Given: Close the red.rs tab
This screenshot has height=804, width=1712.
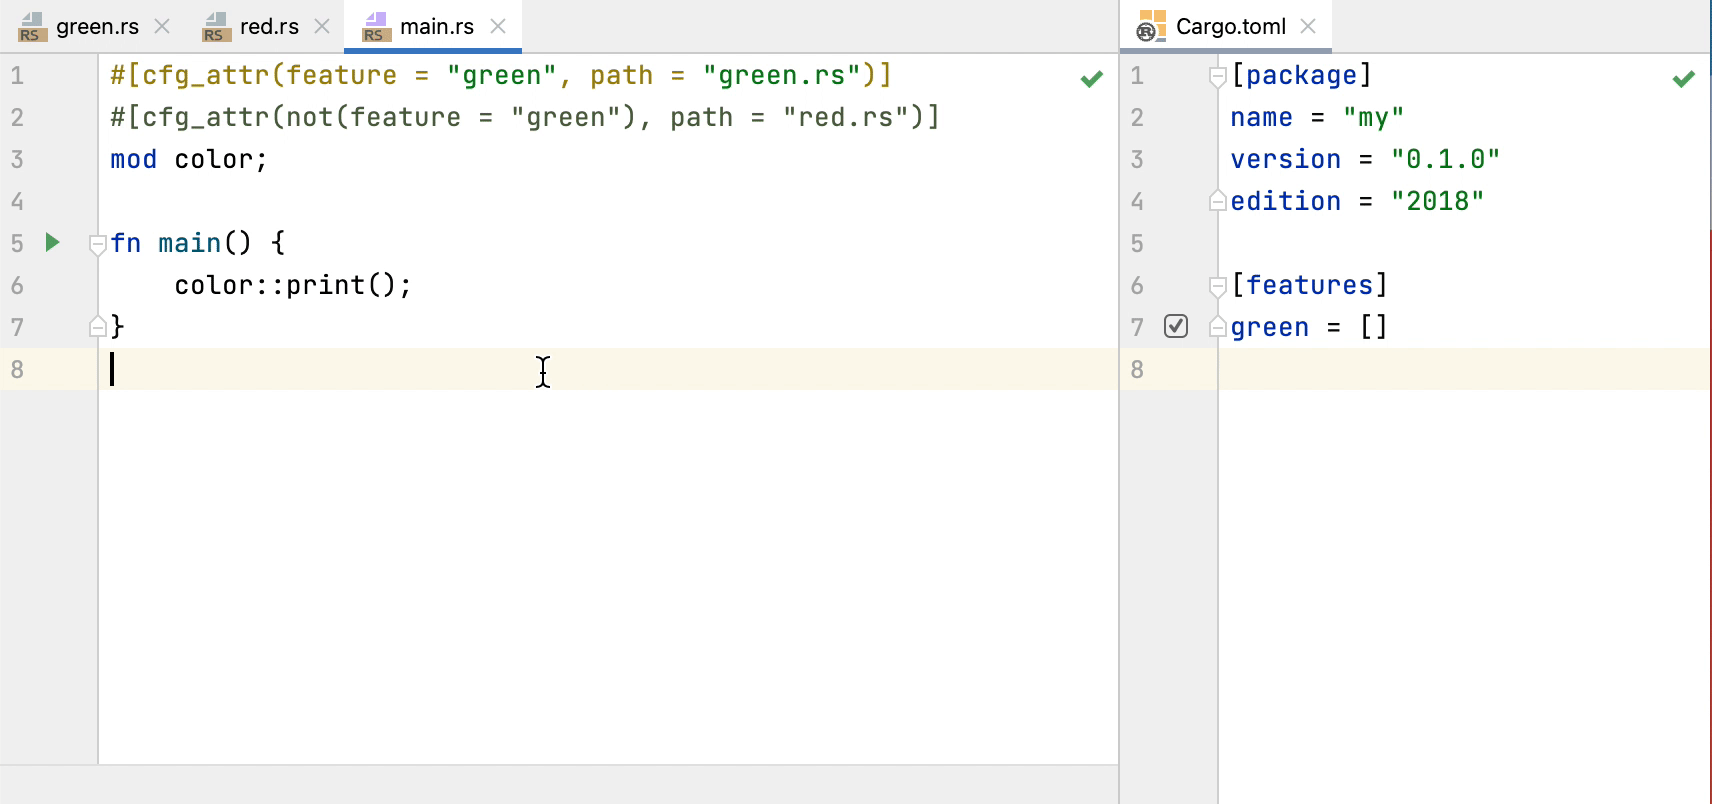Looking at the screenshot, I should point(322,26).
